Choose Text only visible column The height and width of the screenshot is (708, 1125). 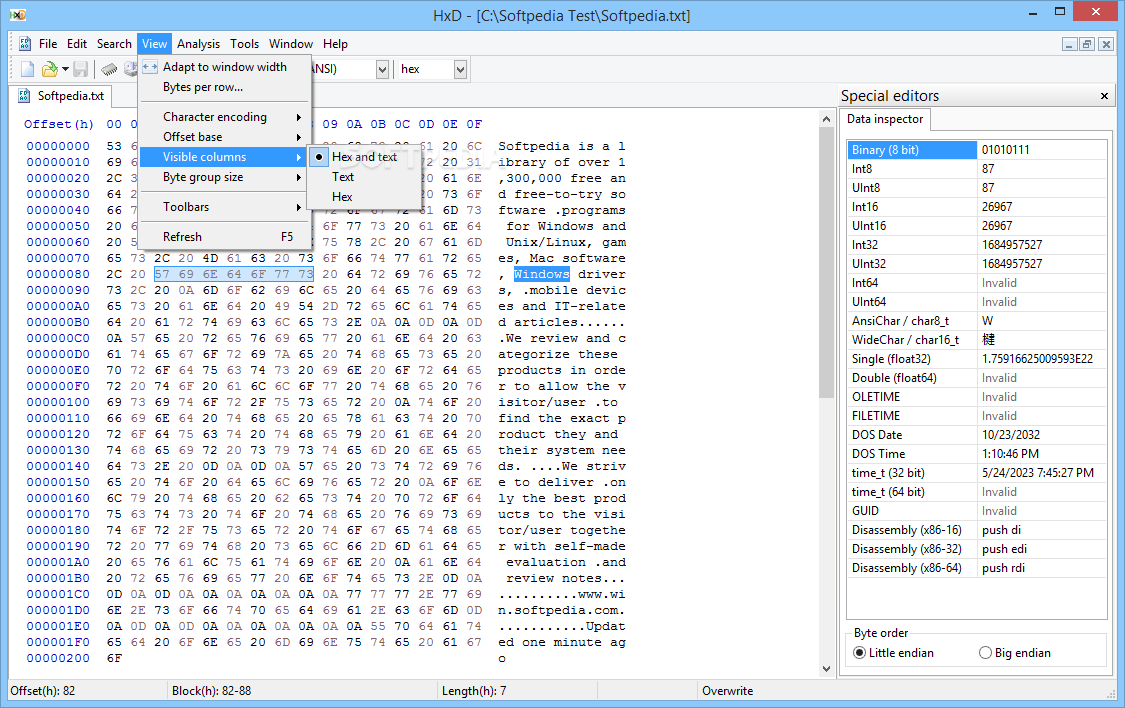(x=364, y=176)
